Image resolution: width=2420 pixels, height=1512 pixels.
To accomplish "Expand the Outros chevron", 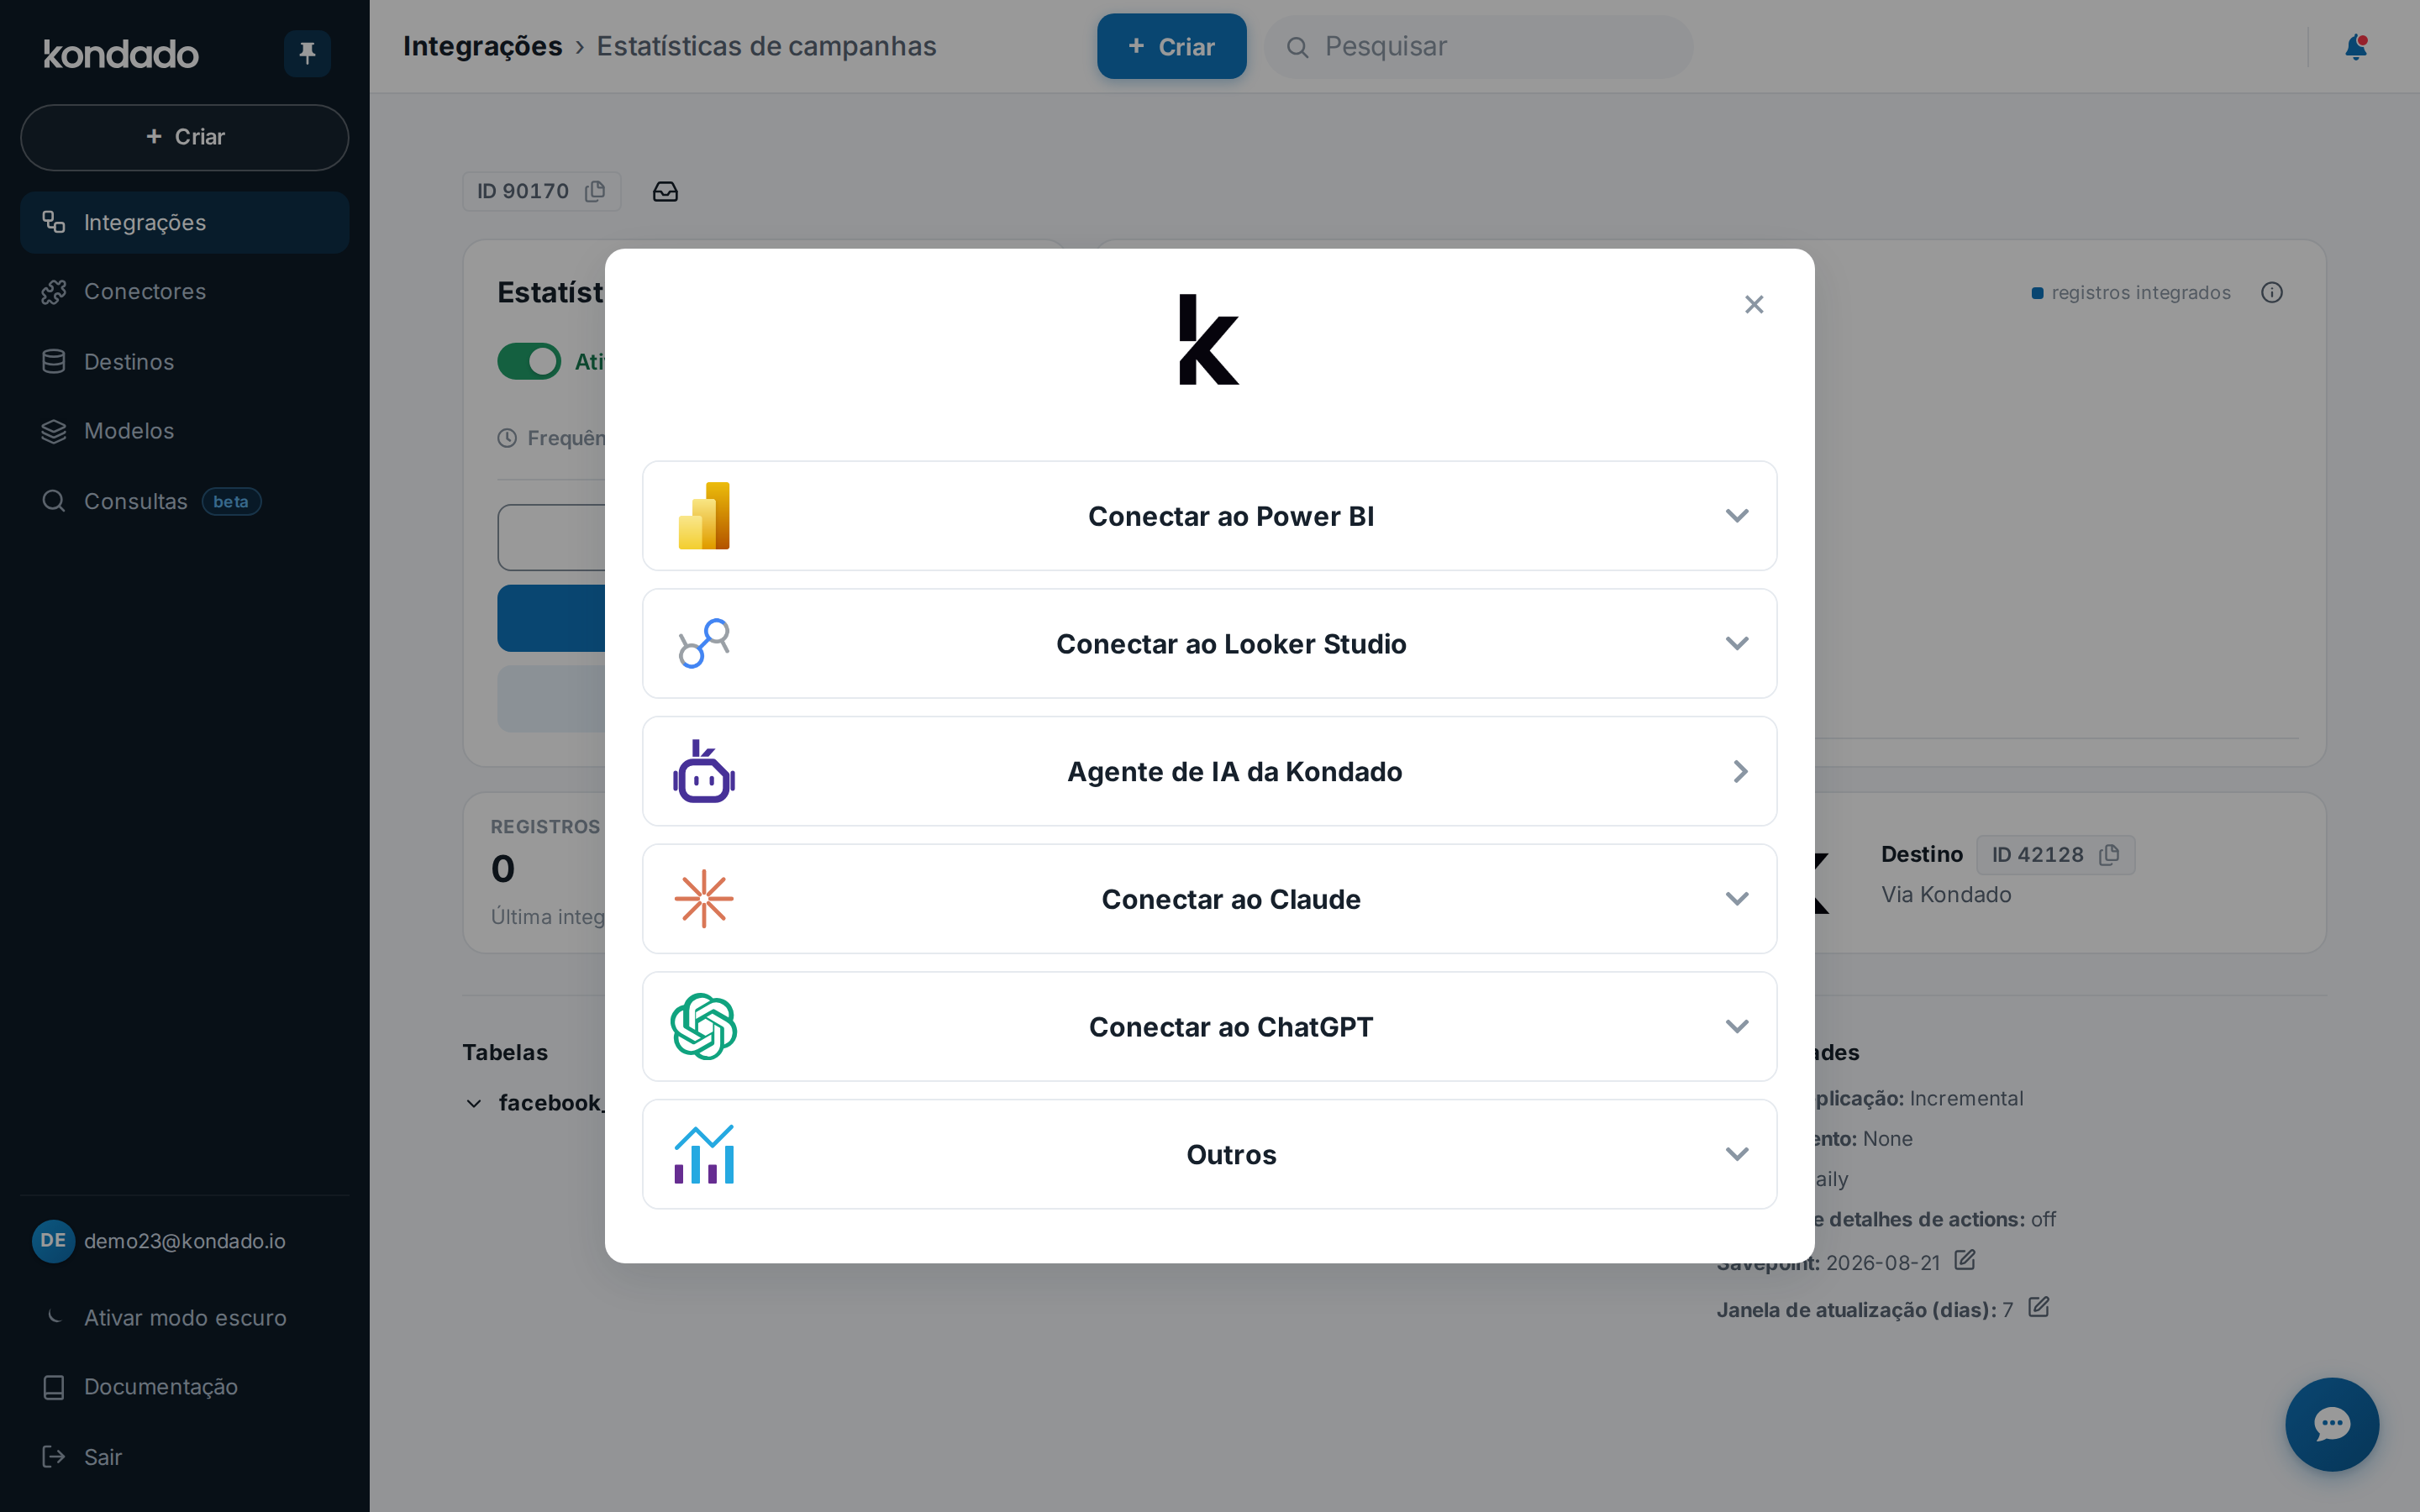I will (x=1737, y=1154).
